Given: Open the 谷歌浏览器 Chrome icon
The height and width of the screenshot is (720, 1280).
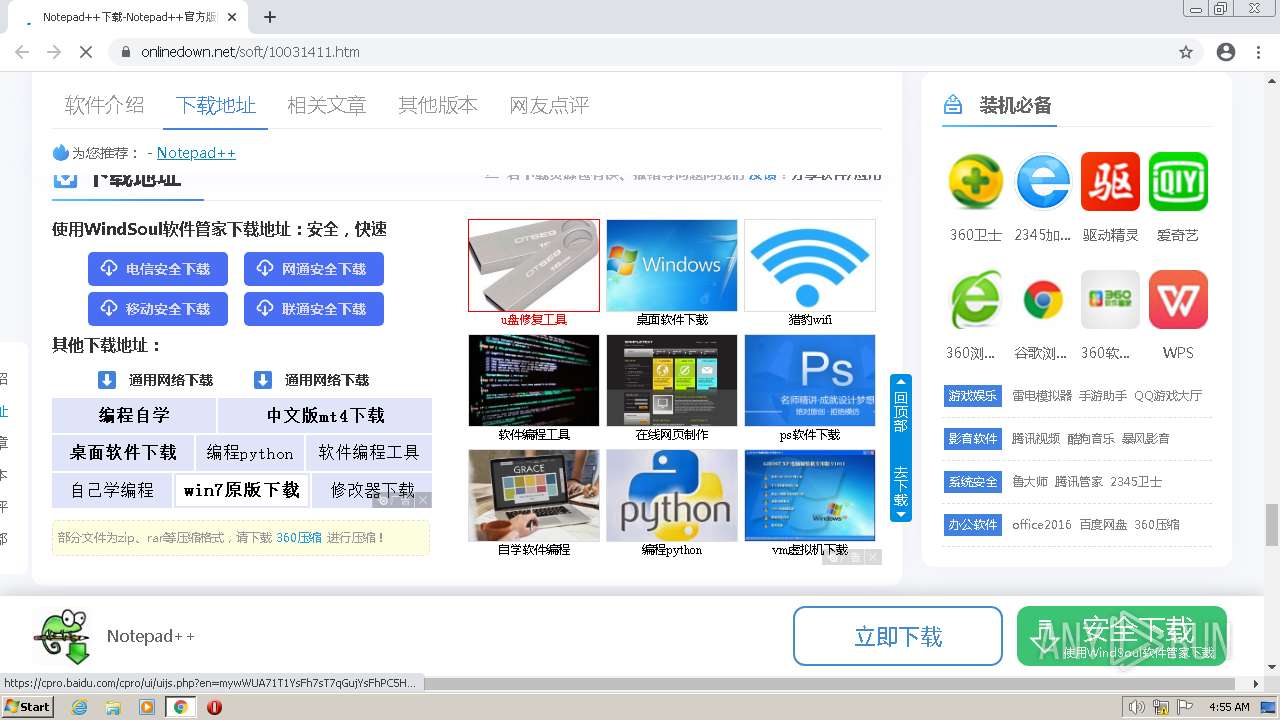Looking at the screenshot, I should click(1043, 299).
